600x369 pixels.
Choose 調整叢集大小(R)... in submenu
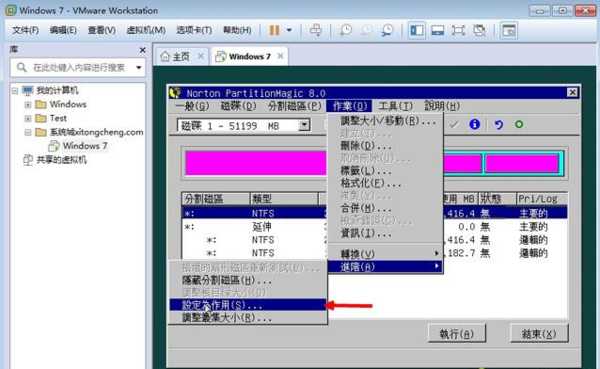(x=248, y=318)
